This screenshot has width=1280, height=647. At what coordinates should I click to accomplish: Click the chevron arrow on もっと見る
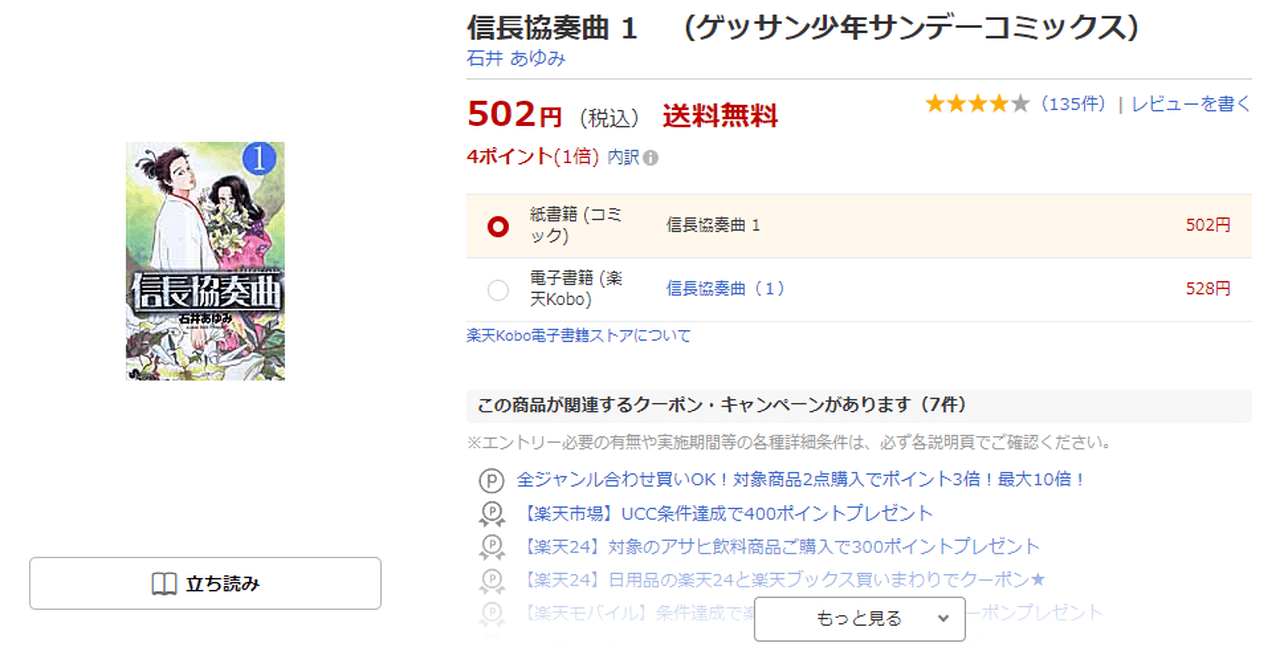[x=943, y=619]
